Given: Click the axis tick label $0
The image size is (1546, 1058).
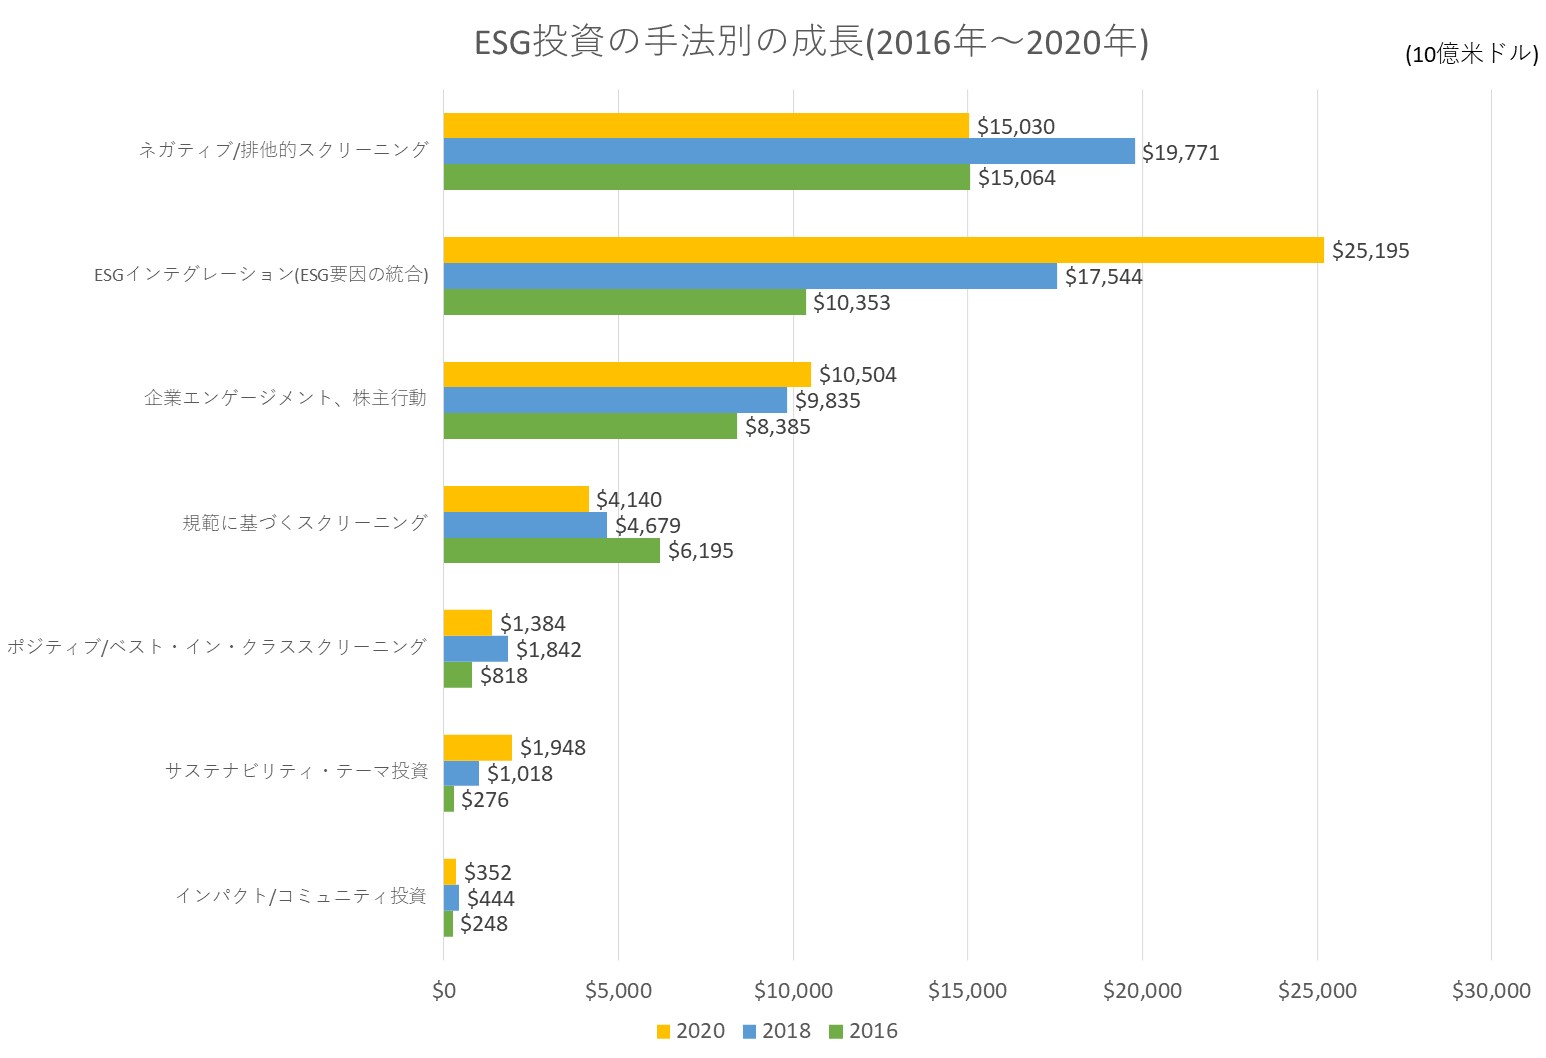Looking at the screenshot, I should pos(444,991).
